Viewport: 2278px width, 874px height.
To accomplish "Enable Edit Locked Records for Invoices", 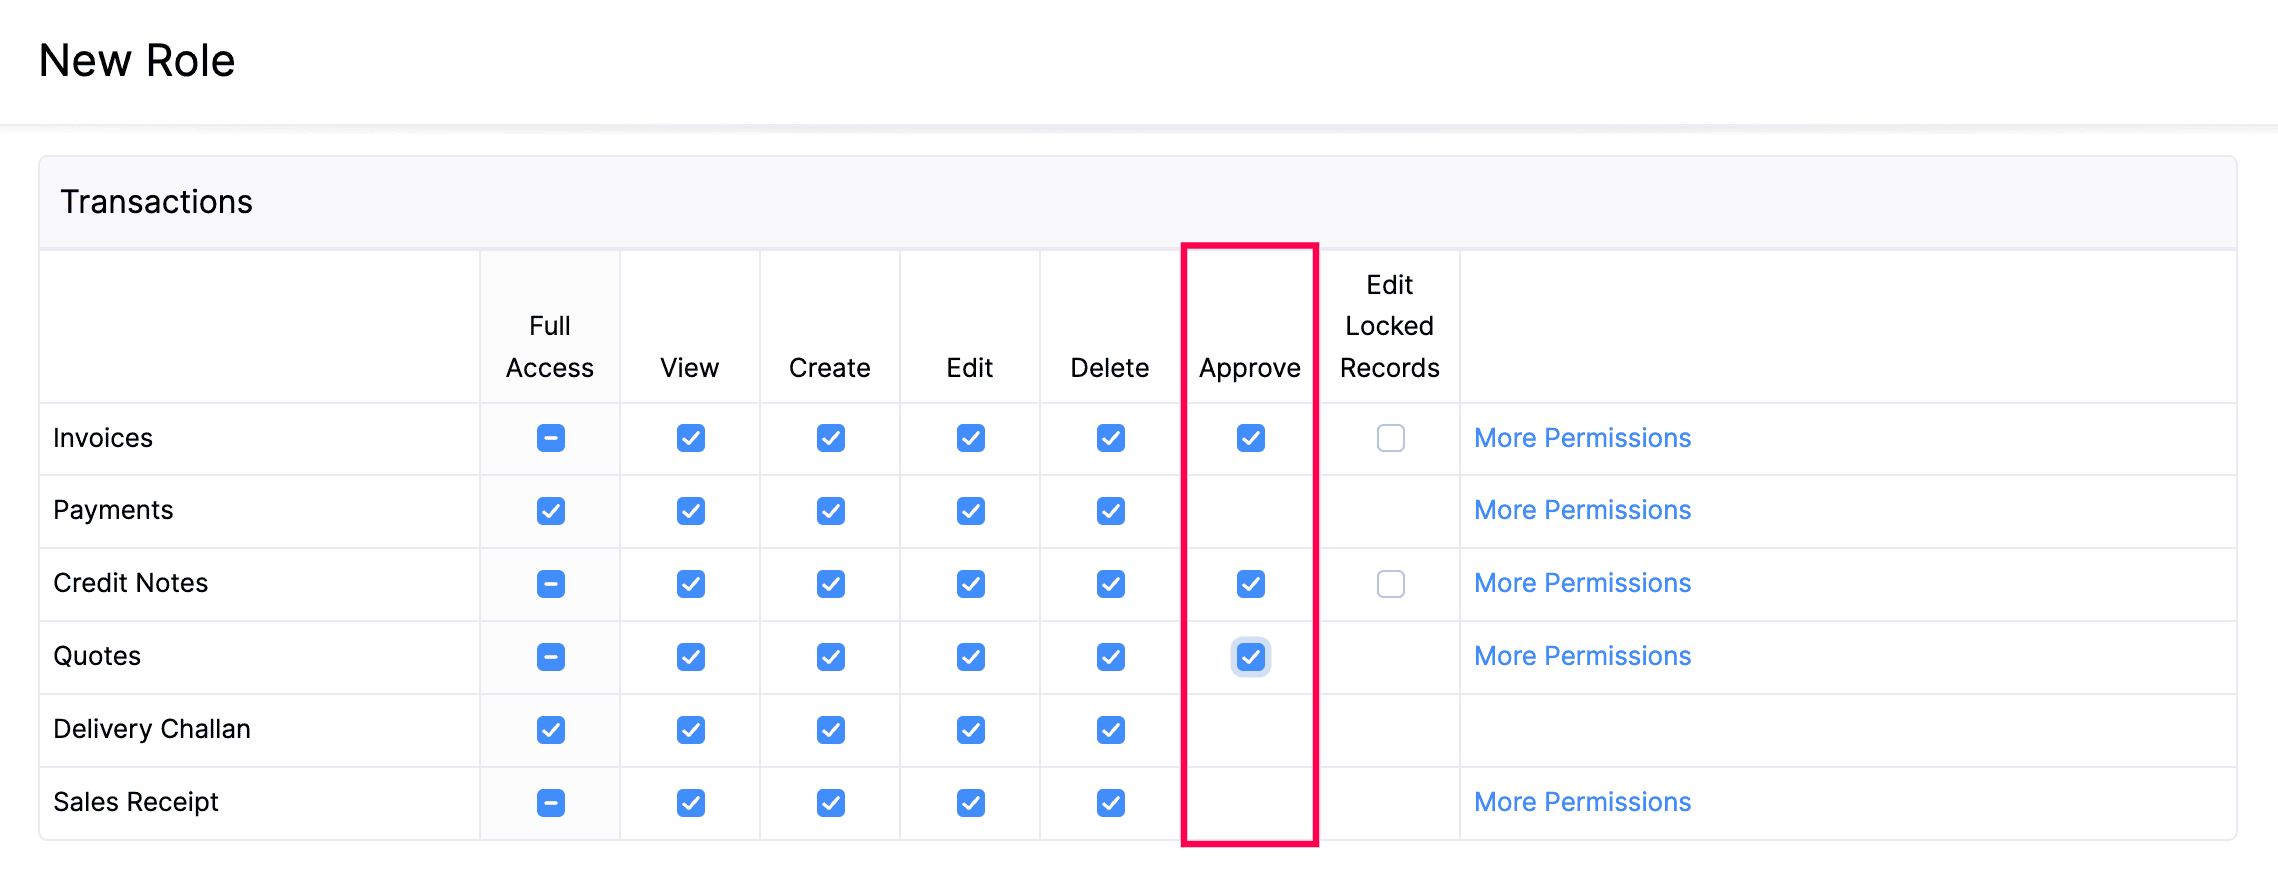I will pyautogui.click(x=1391, y=438).
